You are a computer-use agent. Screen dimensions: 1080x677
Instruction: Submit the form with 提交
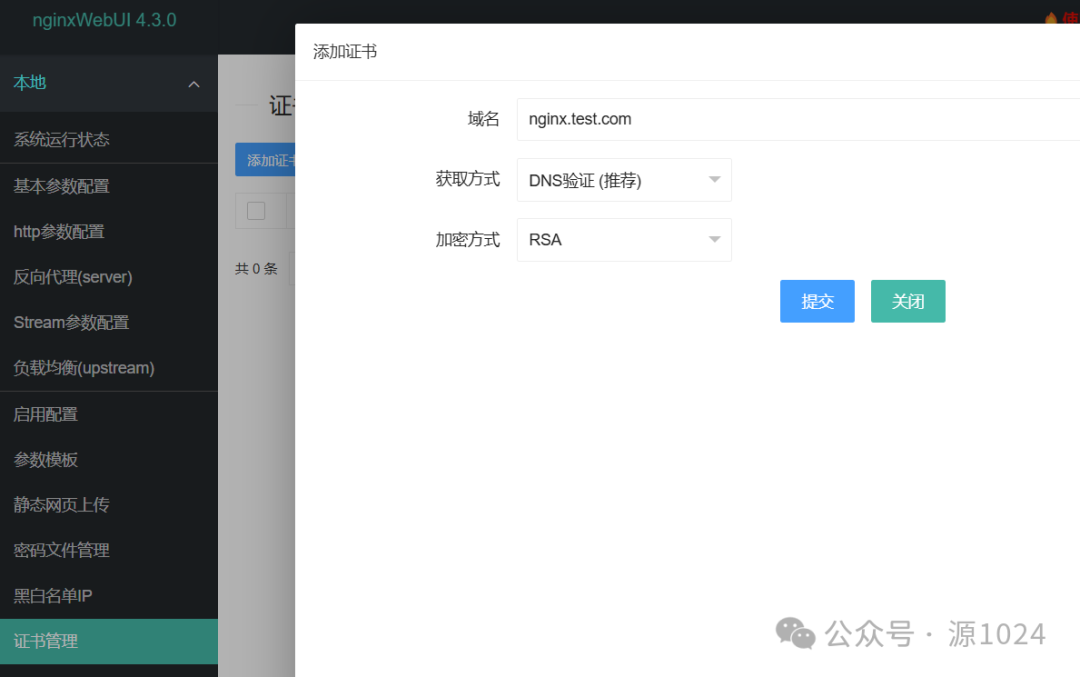817,301
